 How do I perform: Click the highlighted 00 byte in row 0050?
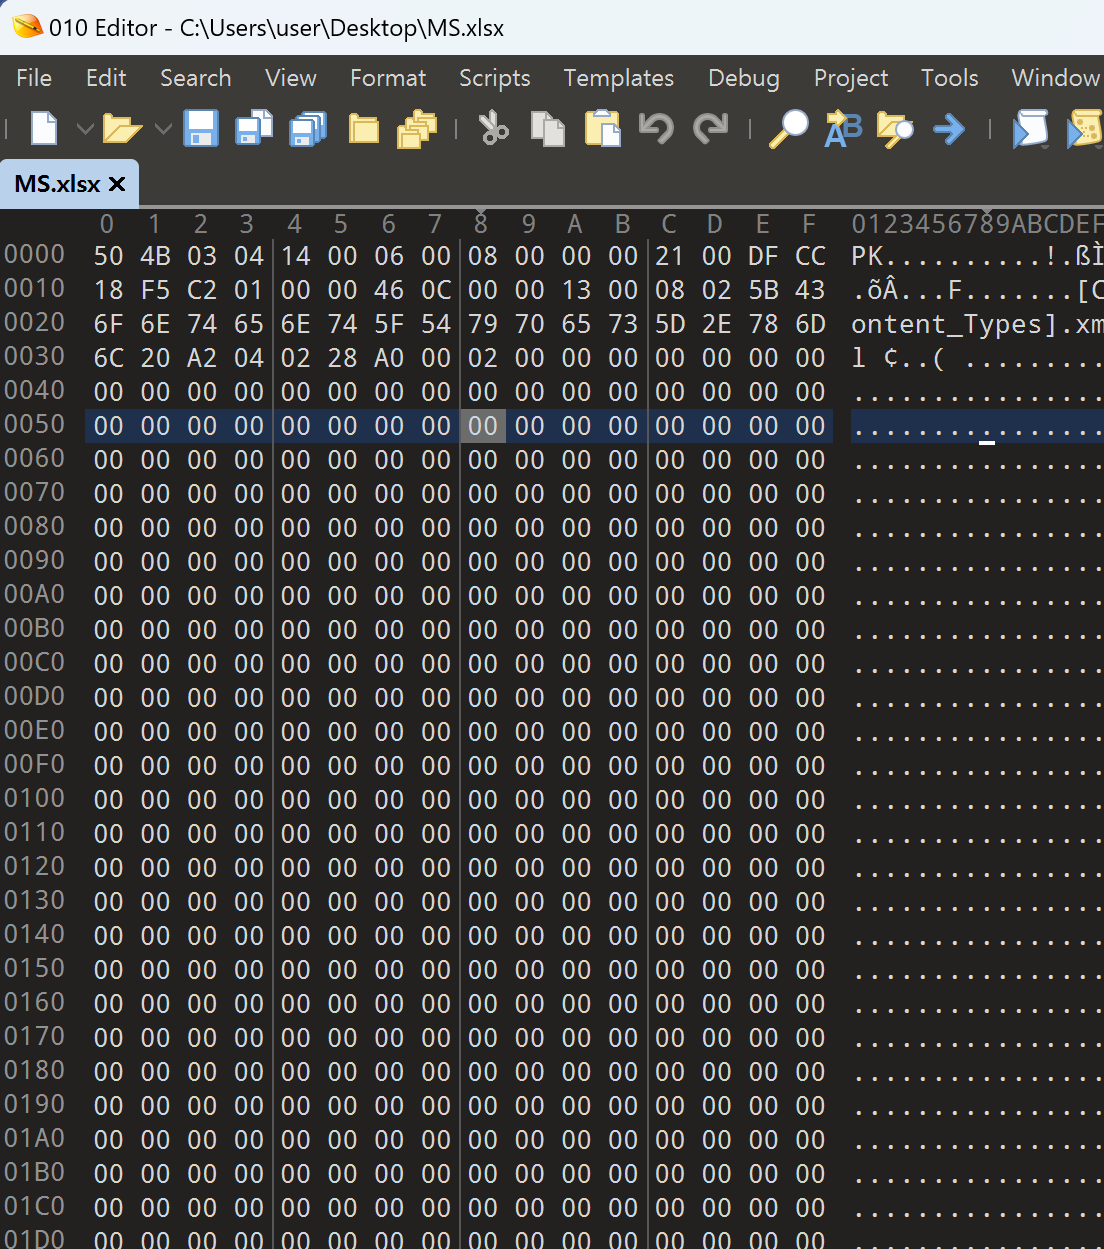click(x=483, y=426)
